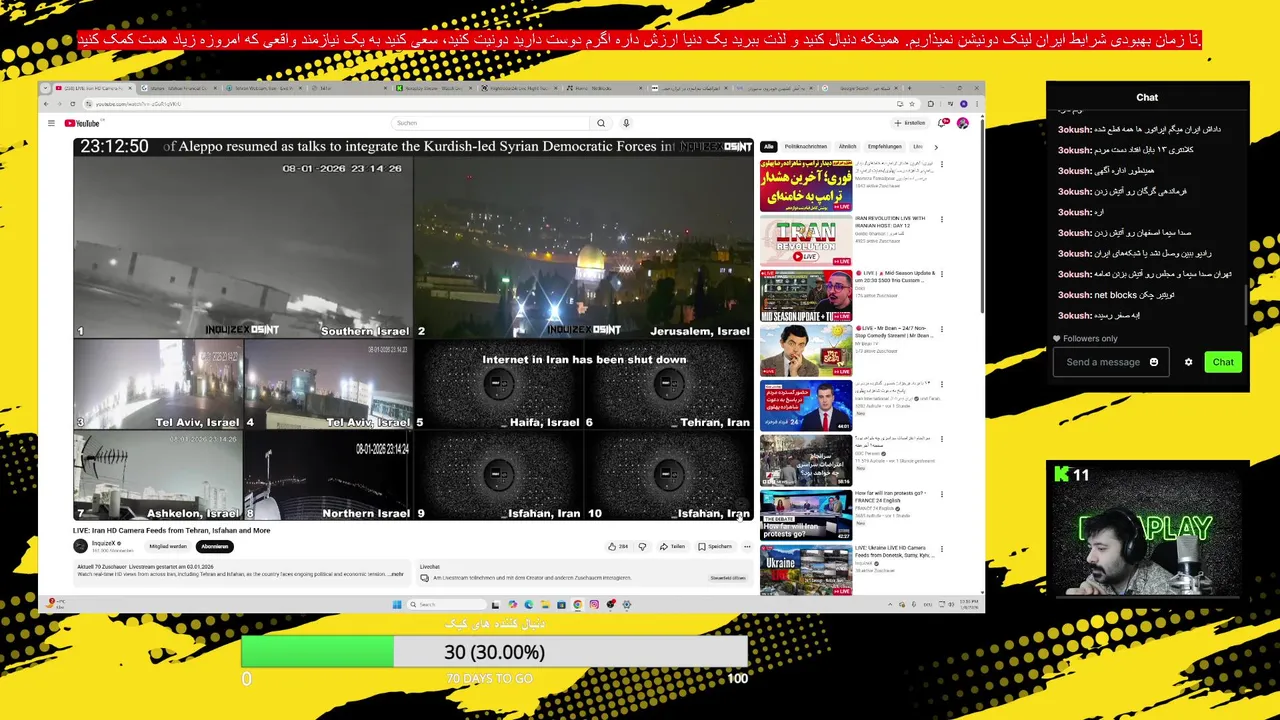The width and height of the screenshot is (1280, 720).
Task: Click the InquizeX channel name link
Action: (104, 543)
